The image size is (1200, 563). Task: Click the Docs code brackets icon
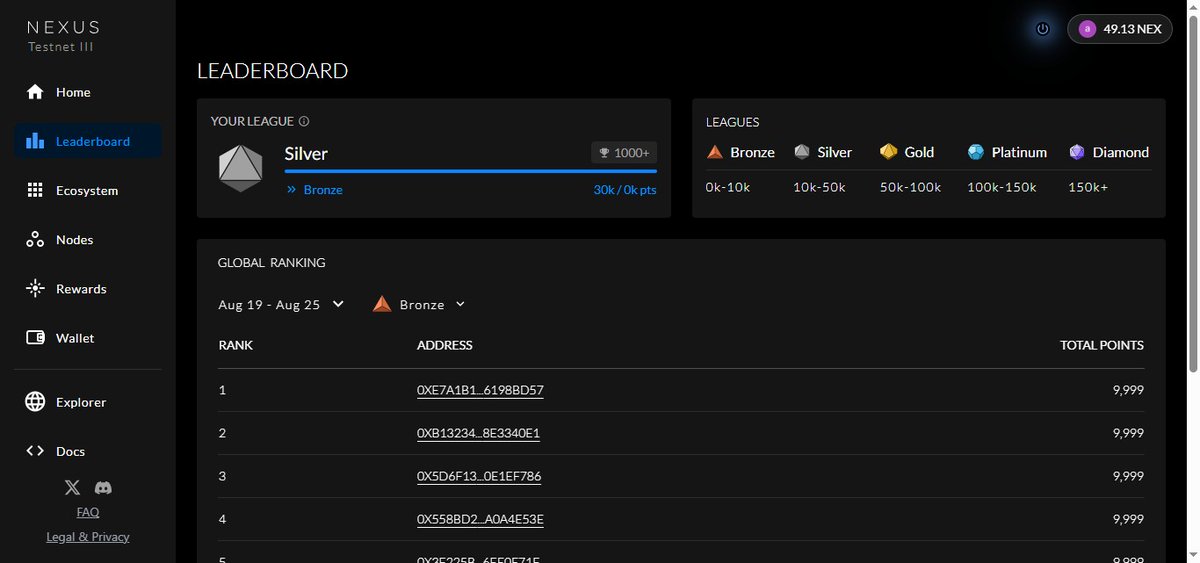point(35,451)
